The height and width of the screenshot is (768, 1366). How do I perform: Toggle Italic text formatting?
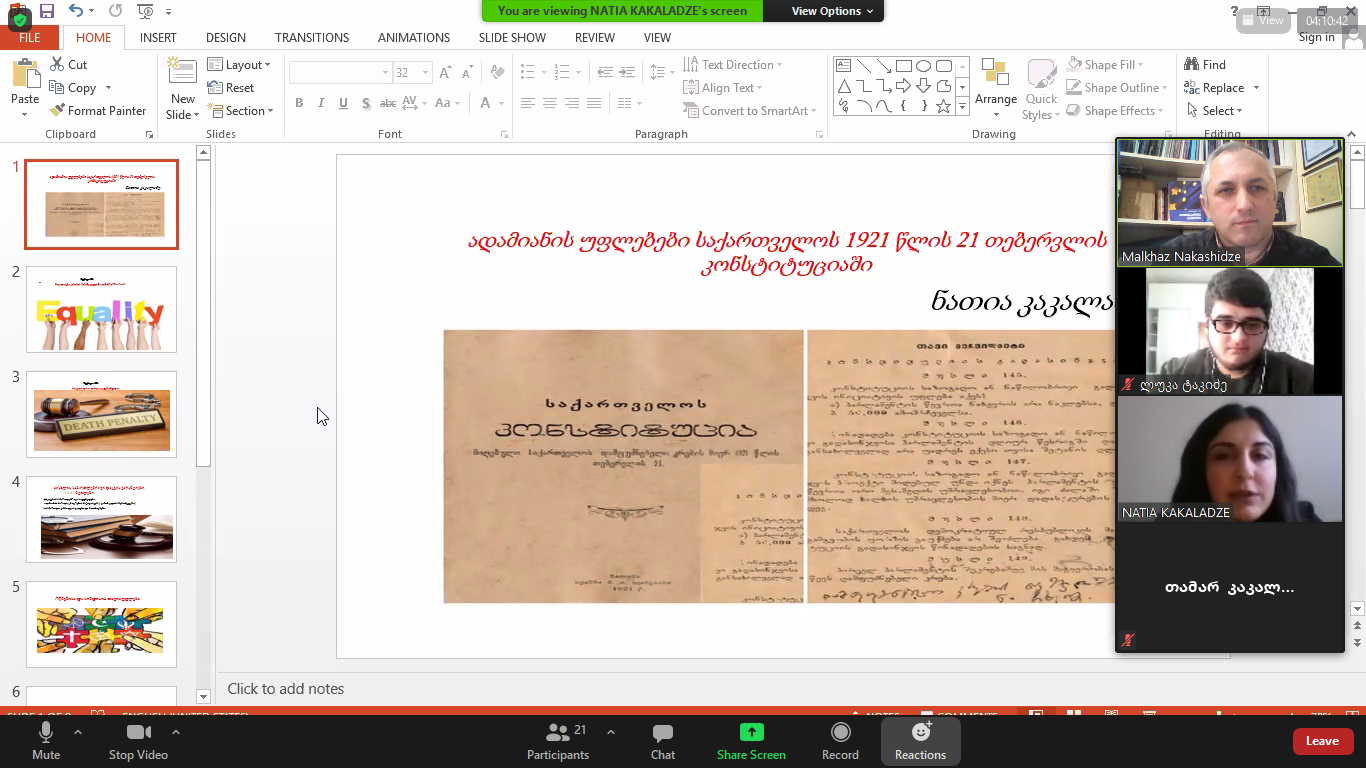click(321, 103)
